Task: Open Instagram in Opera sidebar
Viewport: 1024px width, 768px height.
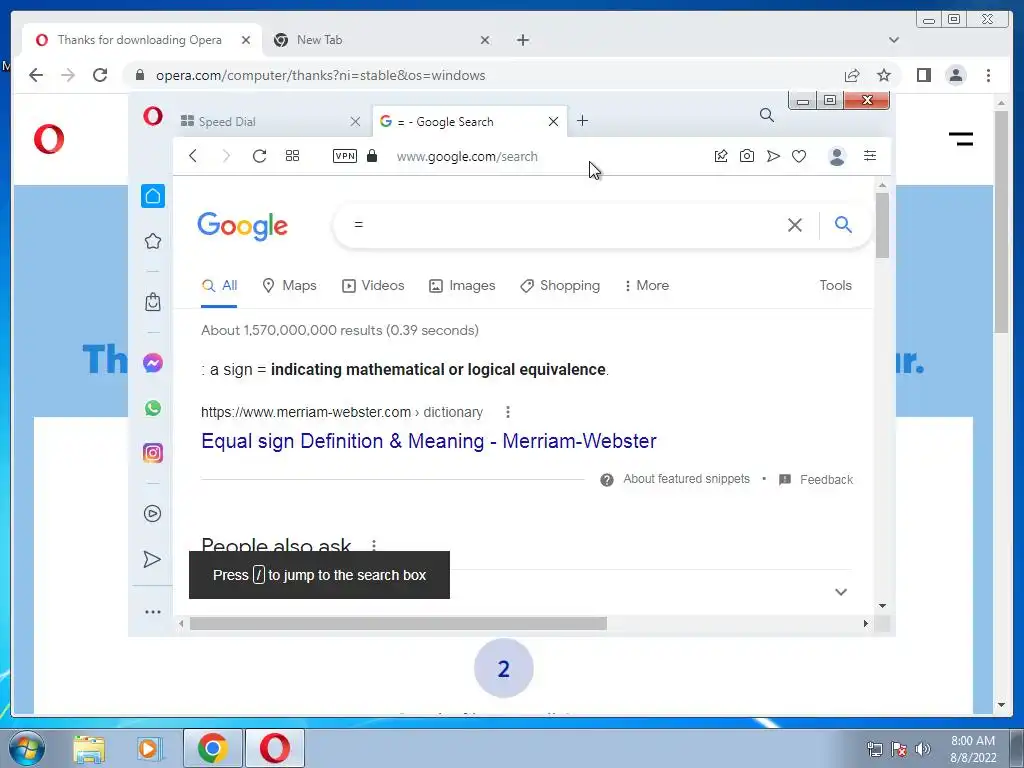Action: tap(153, 453)
